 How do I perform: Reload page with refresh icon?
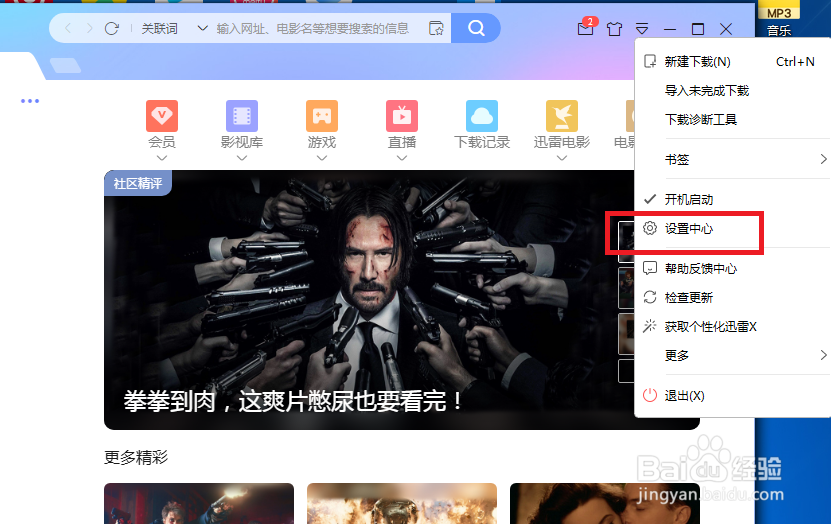coord(112,28)
